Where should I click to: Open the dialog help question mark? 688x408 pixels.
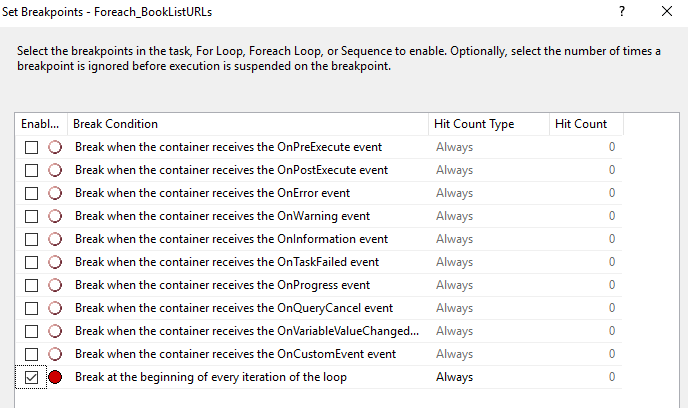click(x=622, y=11)
